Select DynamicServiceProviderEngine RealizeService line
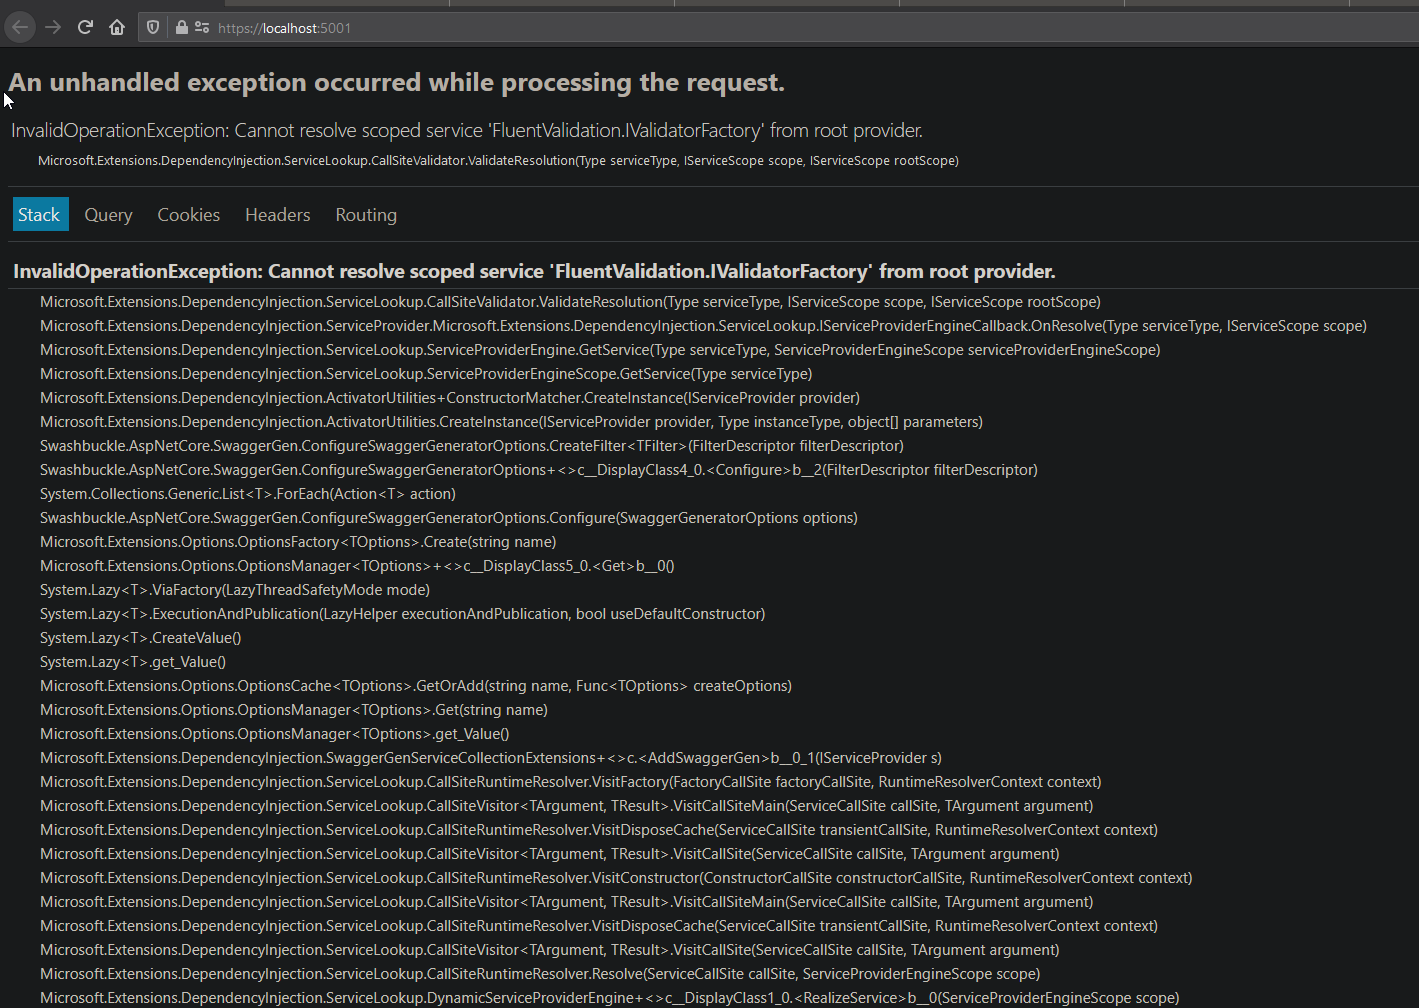Screen dimensions: 1419x1008 [x=610, y=998]
